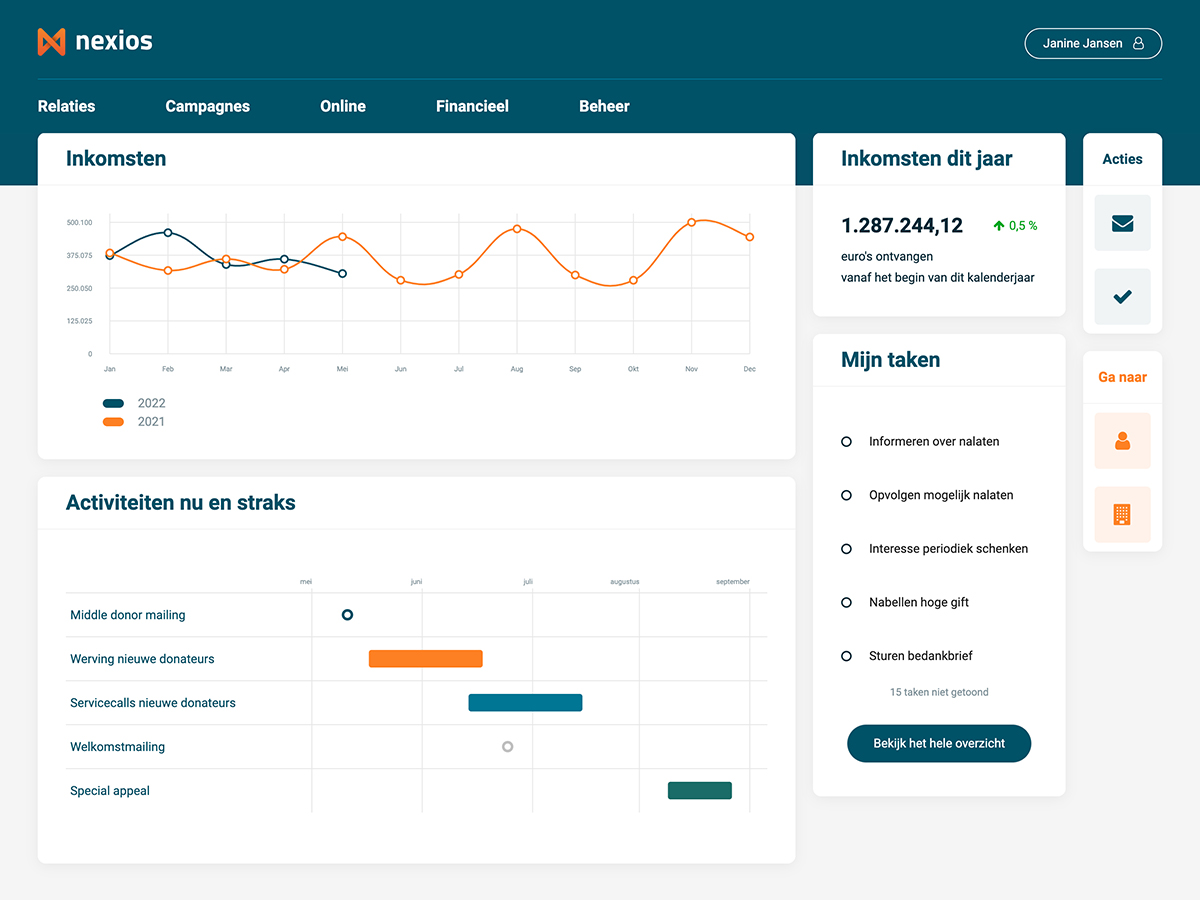Click the orange 2021 legend swatch

(x=114, y=422)
